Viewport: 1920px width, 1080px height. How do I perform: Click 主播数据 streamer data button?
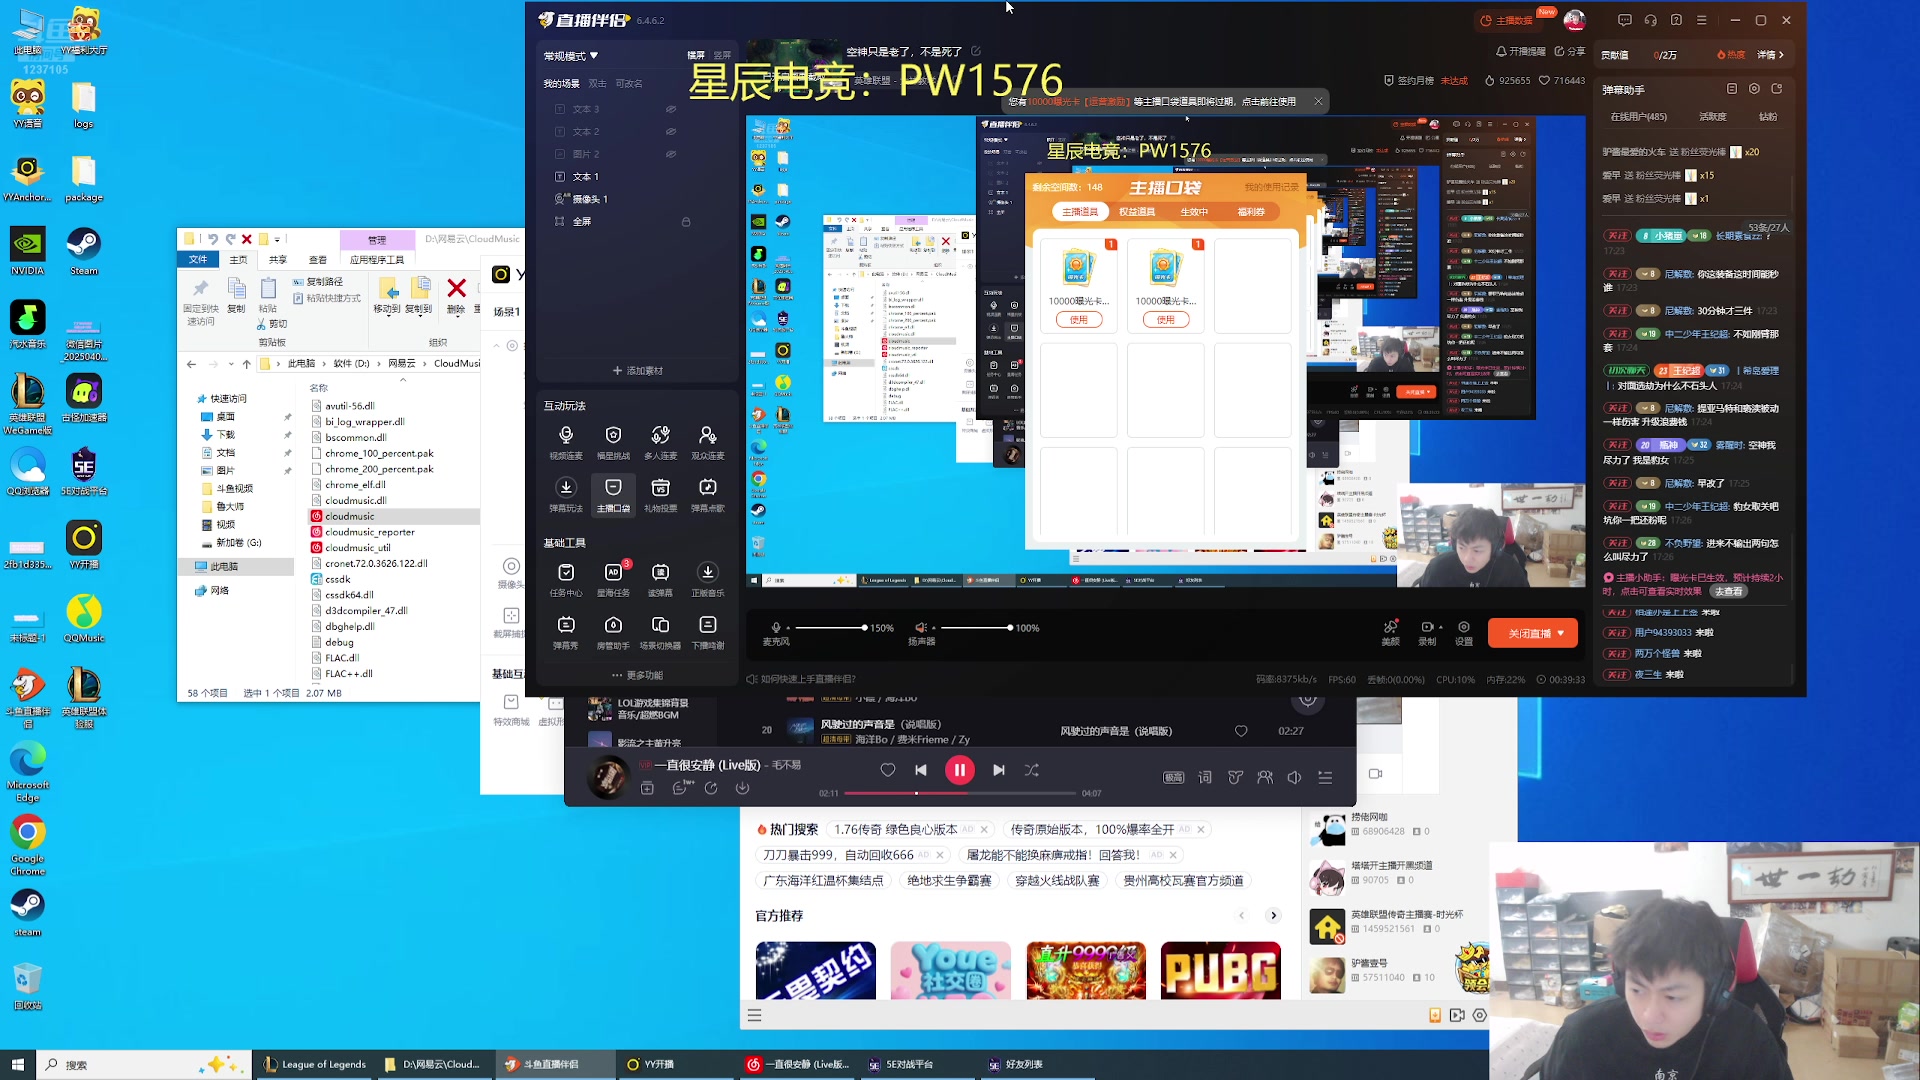(x=1507, y=20)
